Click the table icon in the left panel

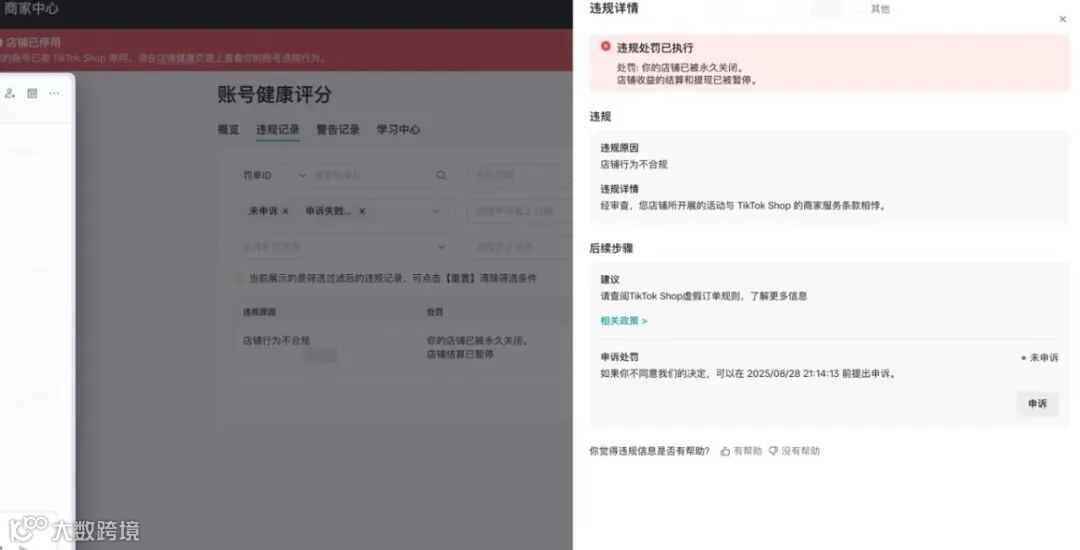(x=32, y=94)
